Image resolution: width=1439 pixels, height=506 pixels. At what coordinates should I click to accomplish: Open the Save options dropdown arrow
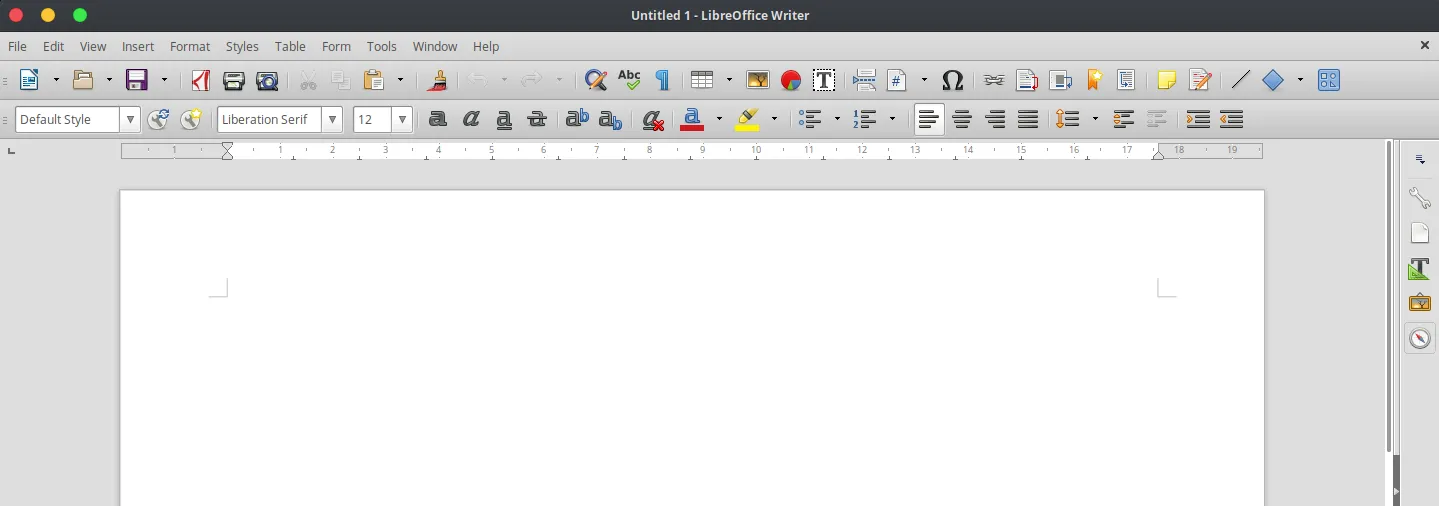tap(164, 80)
